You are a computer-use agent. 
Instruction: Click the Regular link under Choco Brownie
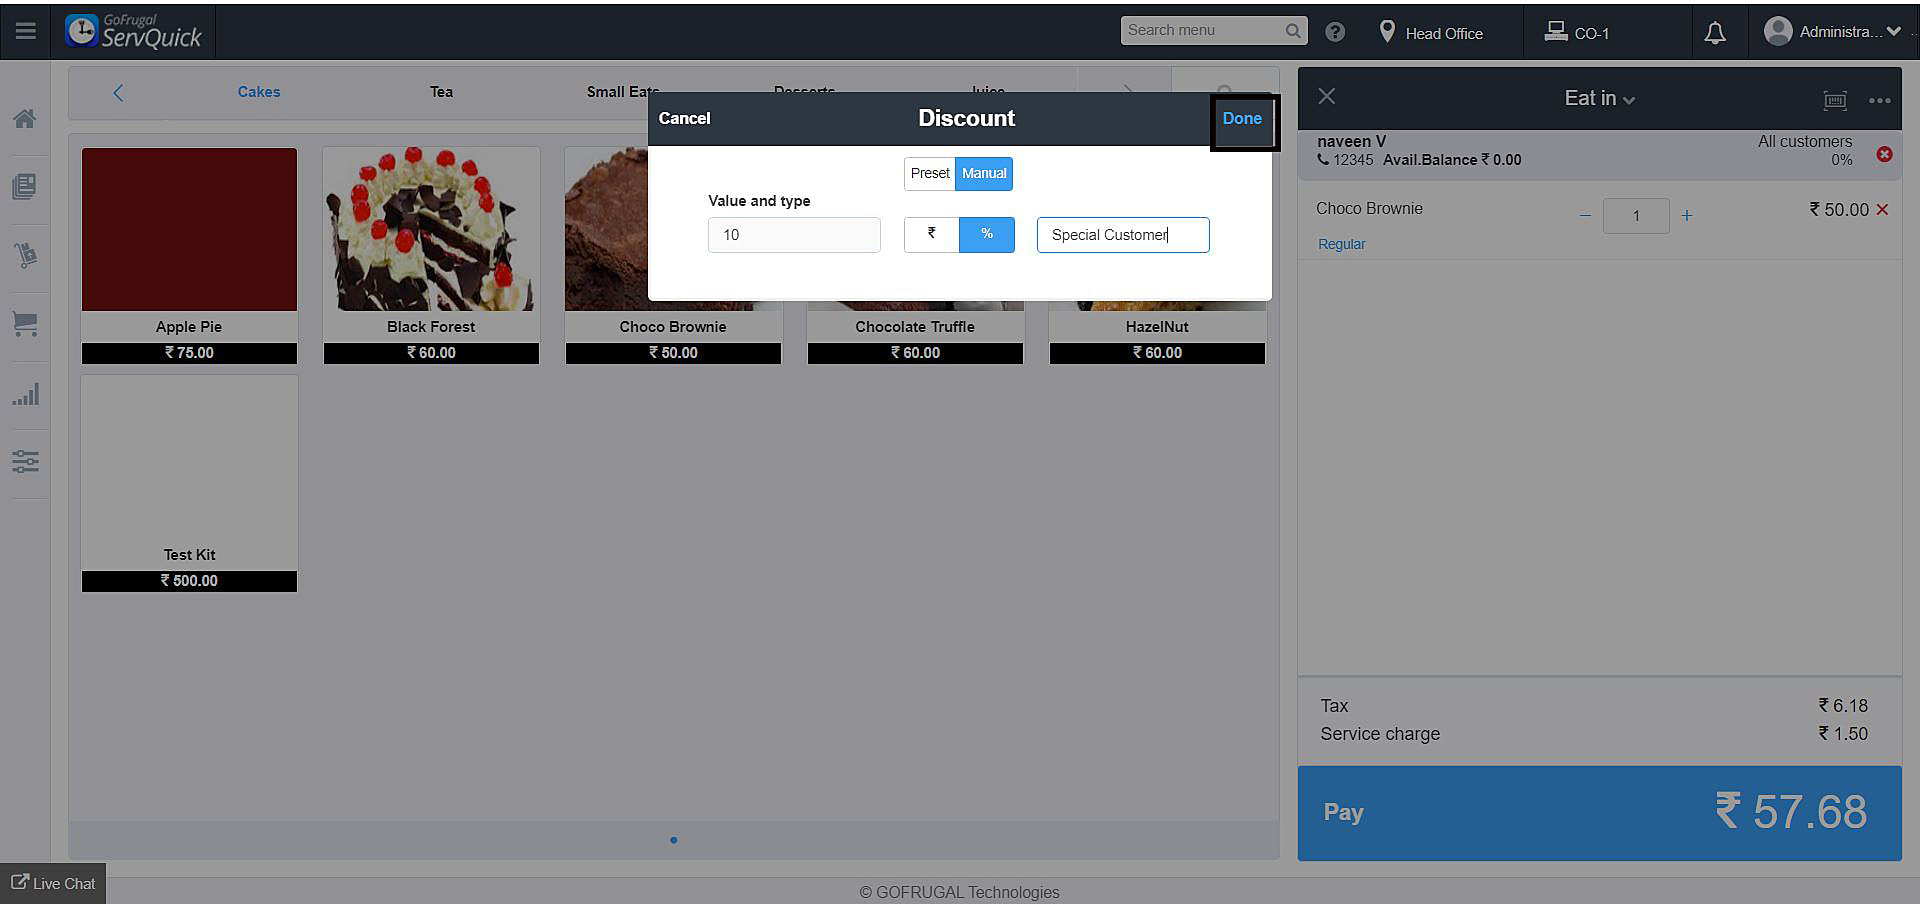click(x=1341, y=244)
